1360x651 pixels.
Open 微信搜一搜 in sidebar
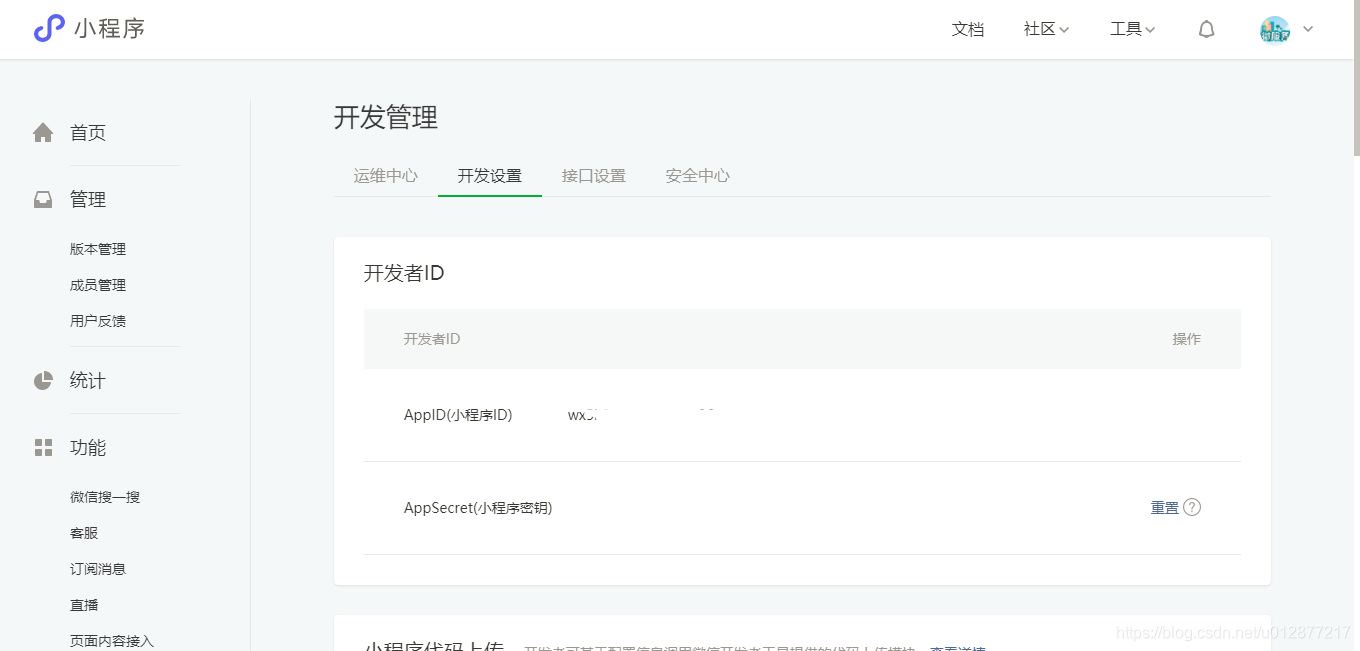(105, 497)
